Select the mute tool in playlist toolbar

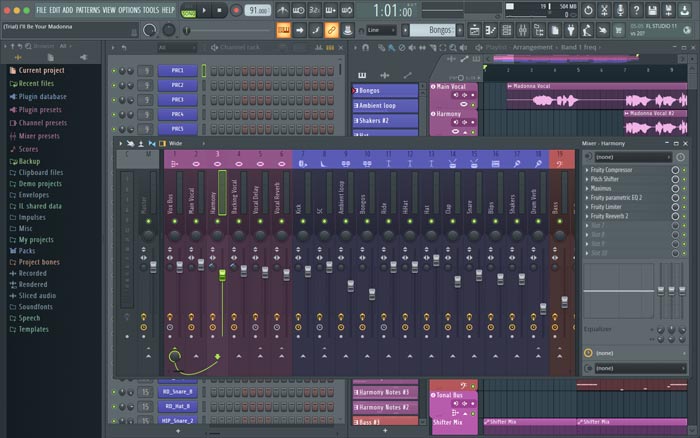412,47
